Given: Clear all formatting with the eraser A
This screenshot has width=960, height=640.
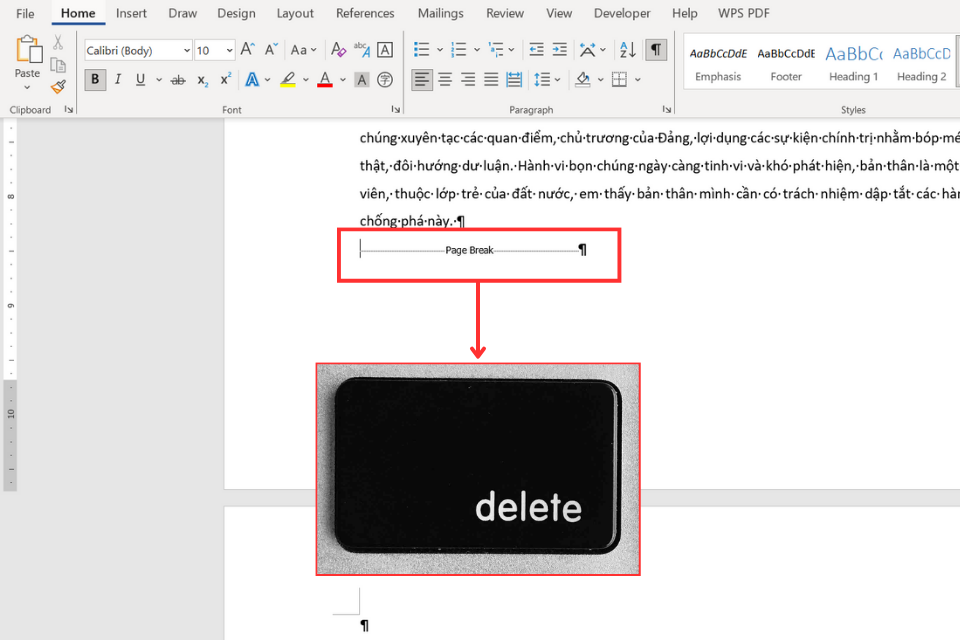Looking at the screenshot, I should (338, 50).
